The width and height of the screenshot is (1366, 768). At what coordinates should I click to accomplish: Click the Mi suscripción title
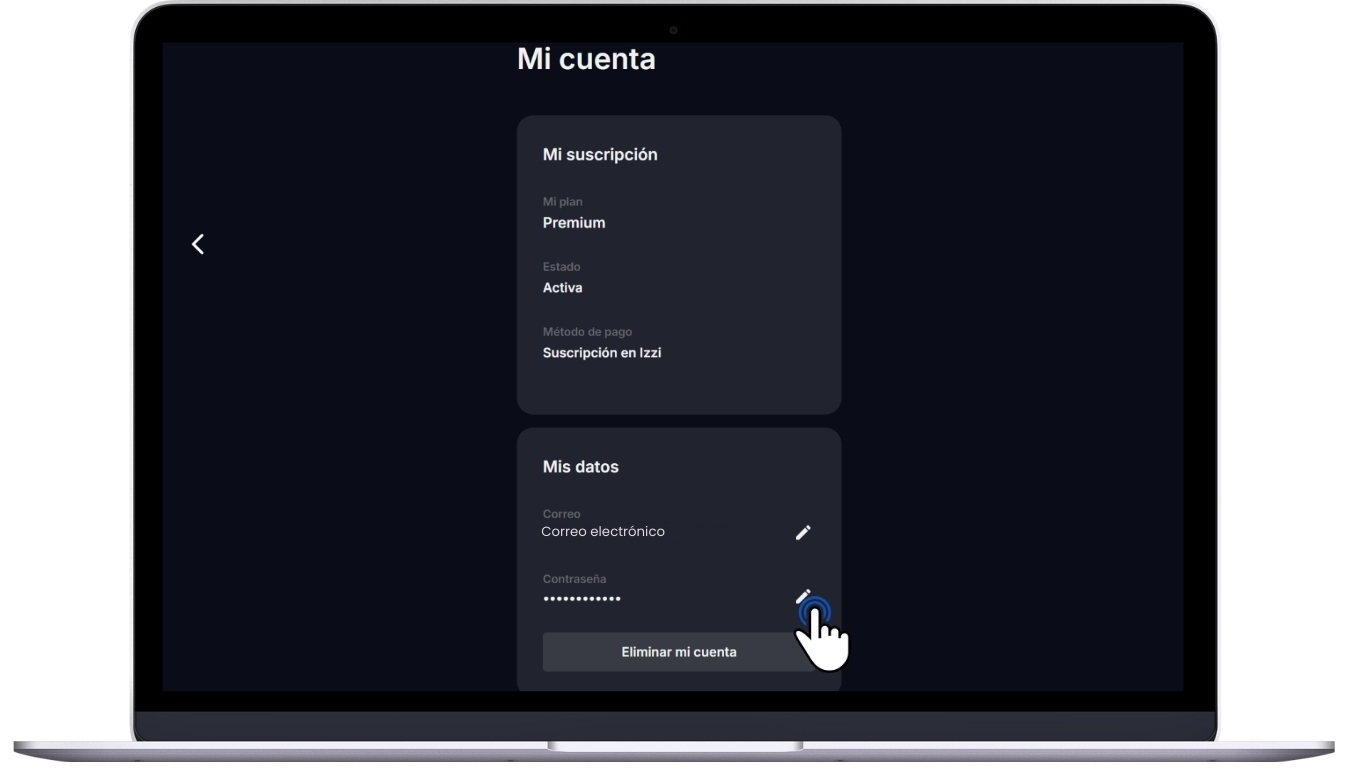pyautogui.click(x=600, y=155)
